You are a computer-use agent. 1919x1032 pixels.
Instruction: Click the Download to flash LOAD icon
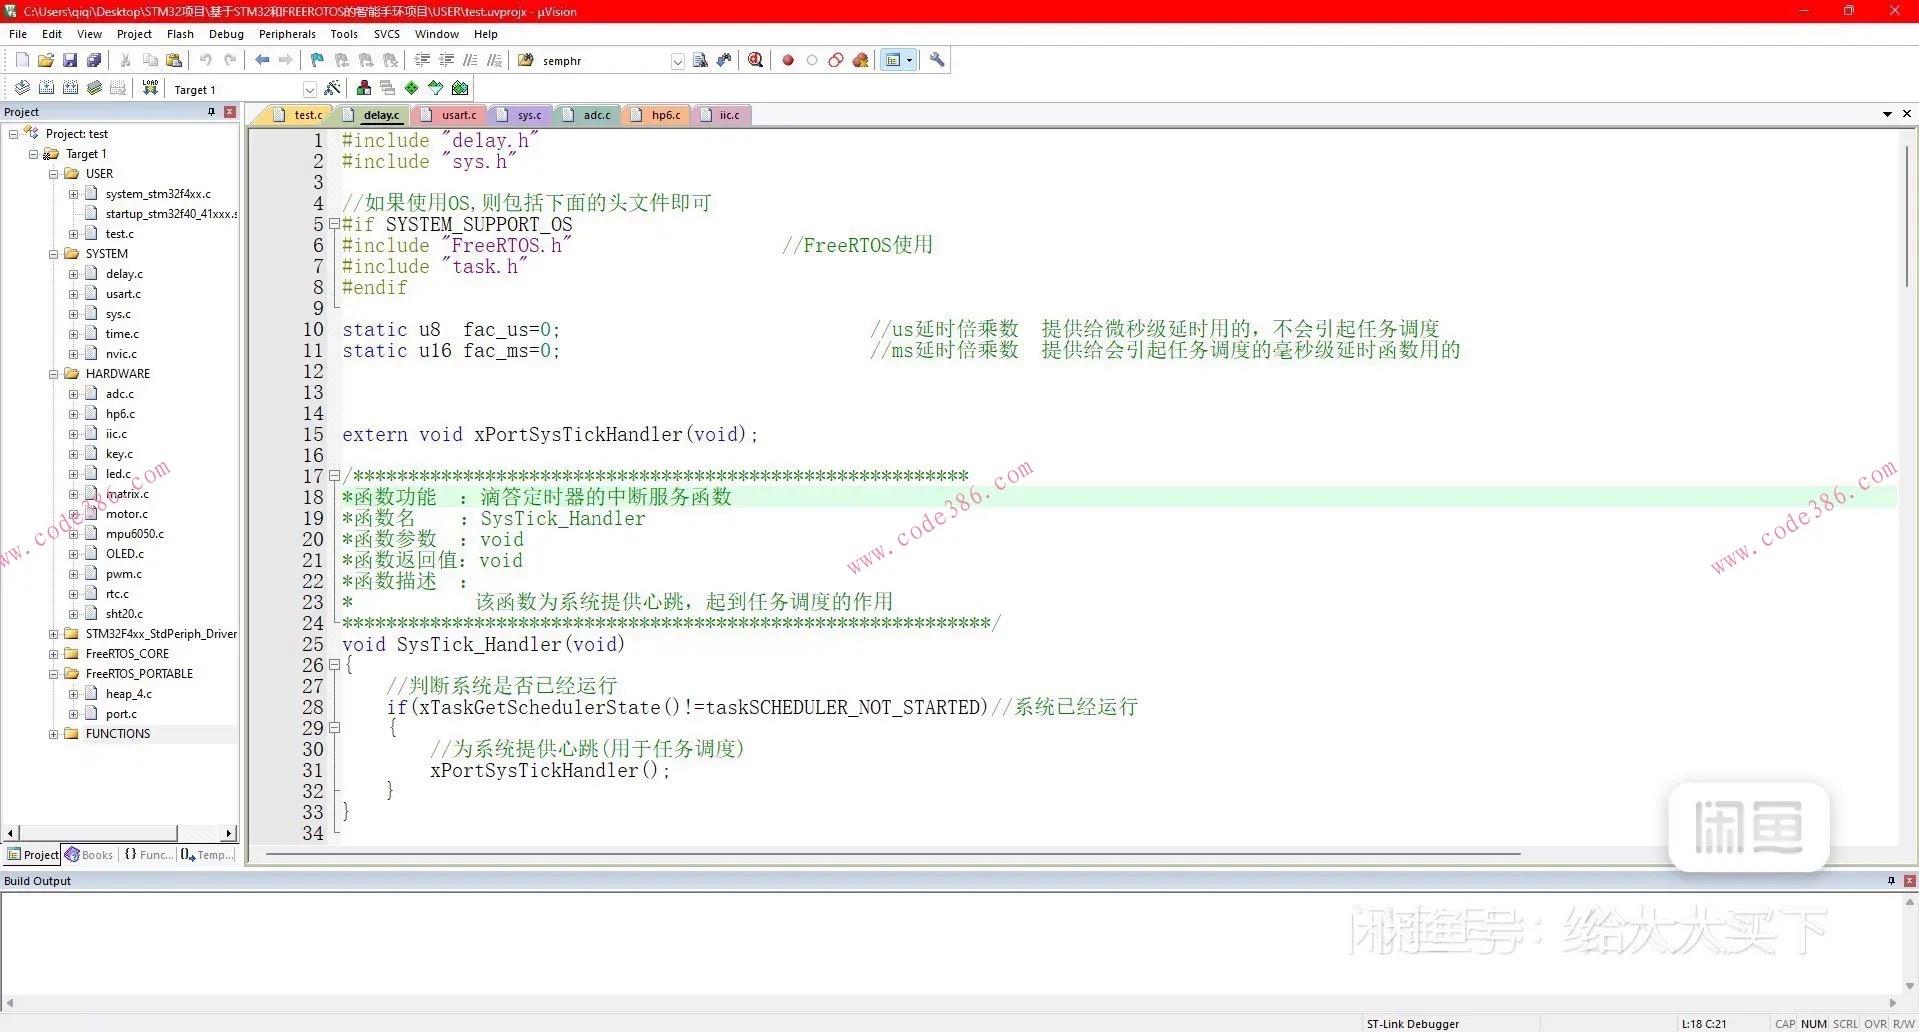click(x=150, y=89)
